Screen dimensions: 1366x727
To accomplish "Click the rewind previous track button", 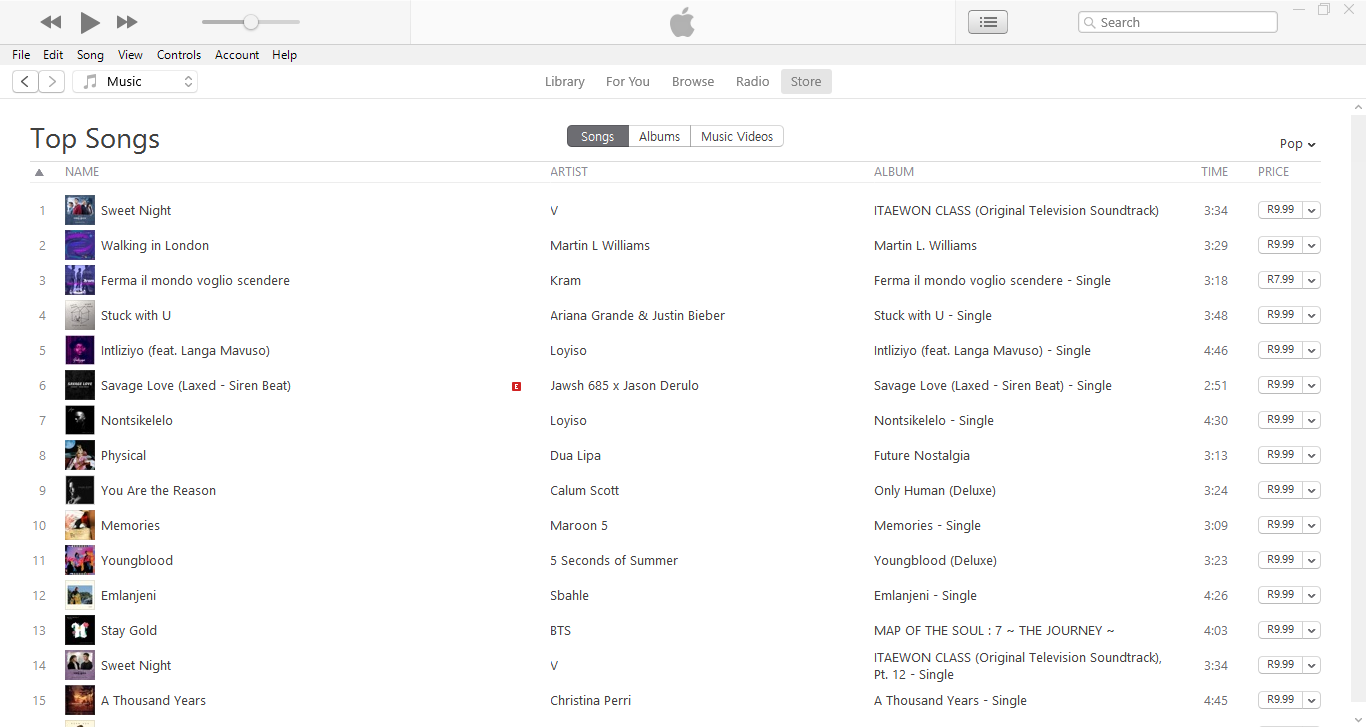I will point(51,22).
